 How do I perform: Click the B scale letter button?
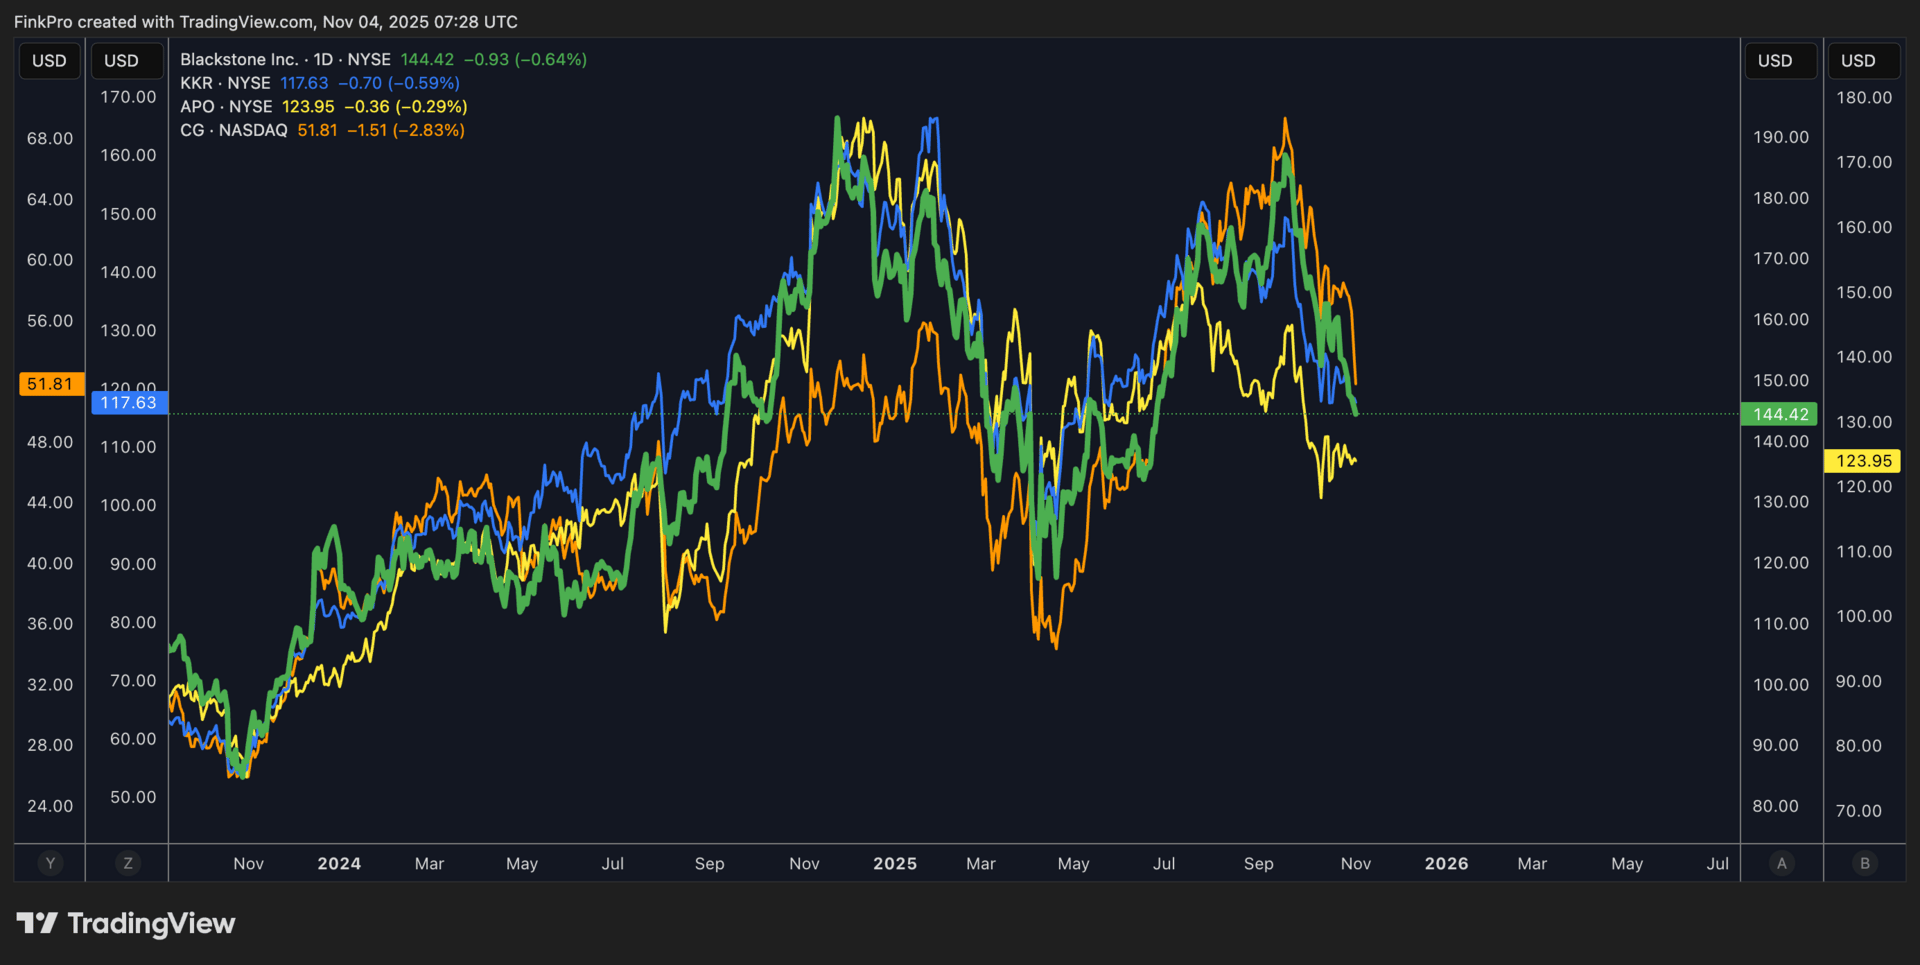1864,863
